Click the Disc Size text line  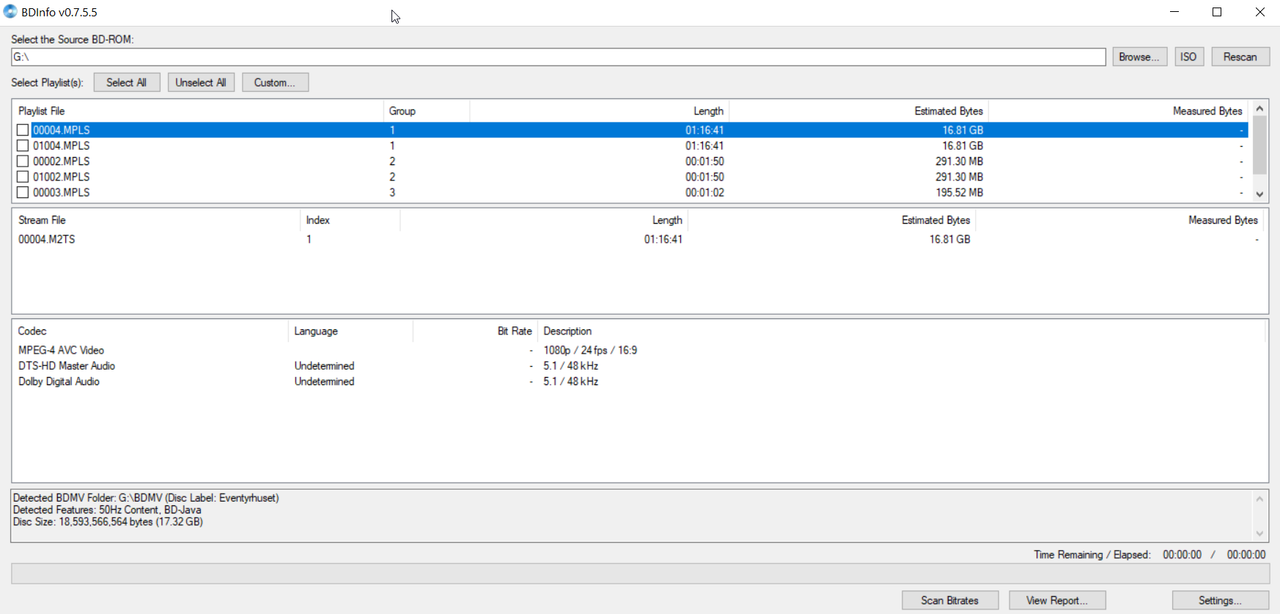108,522
